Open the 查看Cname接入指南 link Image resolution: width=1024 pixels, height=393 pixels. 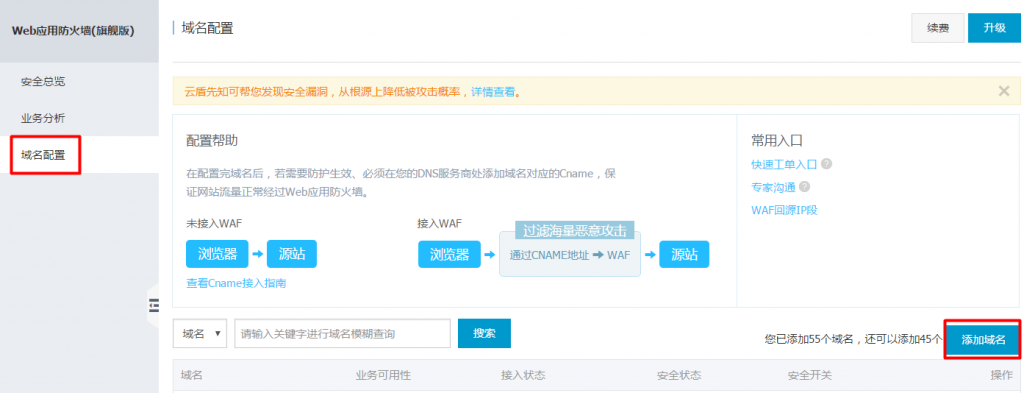236,283
